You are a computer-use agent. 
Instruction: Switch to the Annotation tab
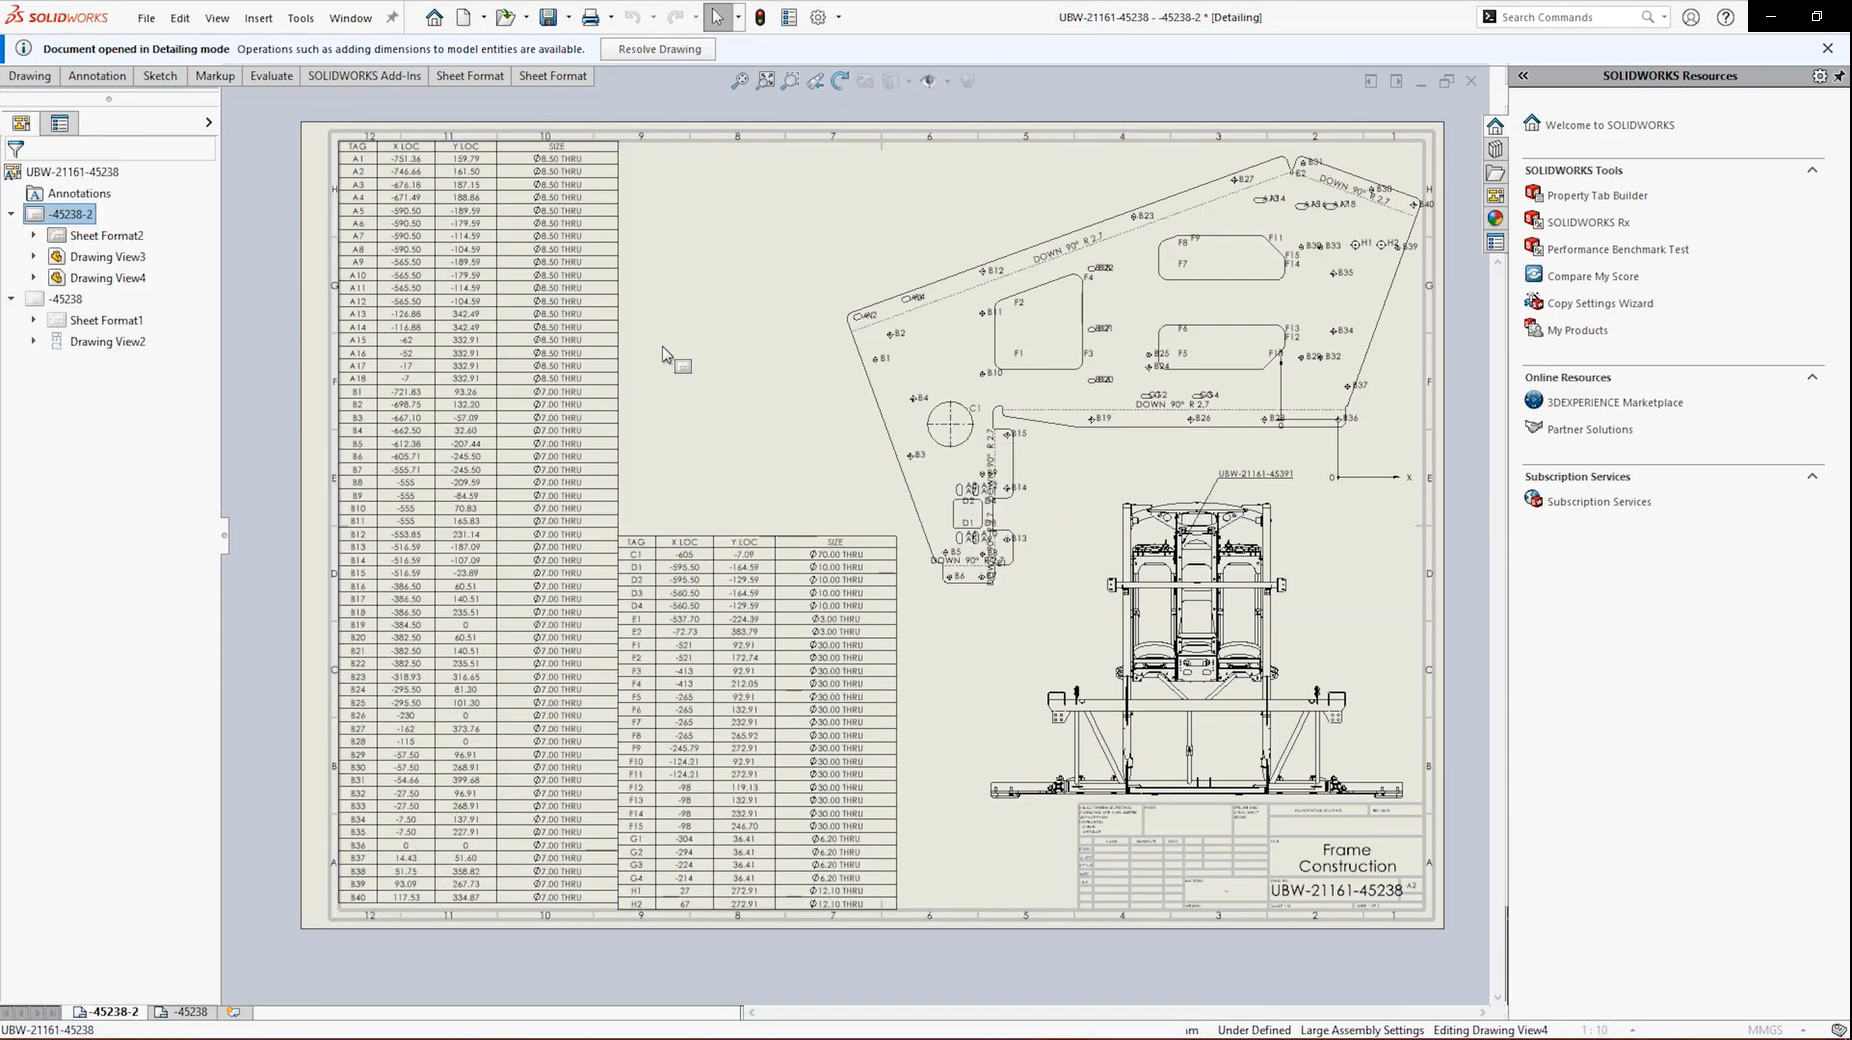click(x=97, y=76)
